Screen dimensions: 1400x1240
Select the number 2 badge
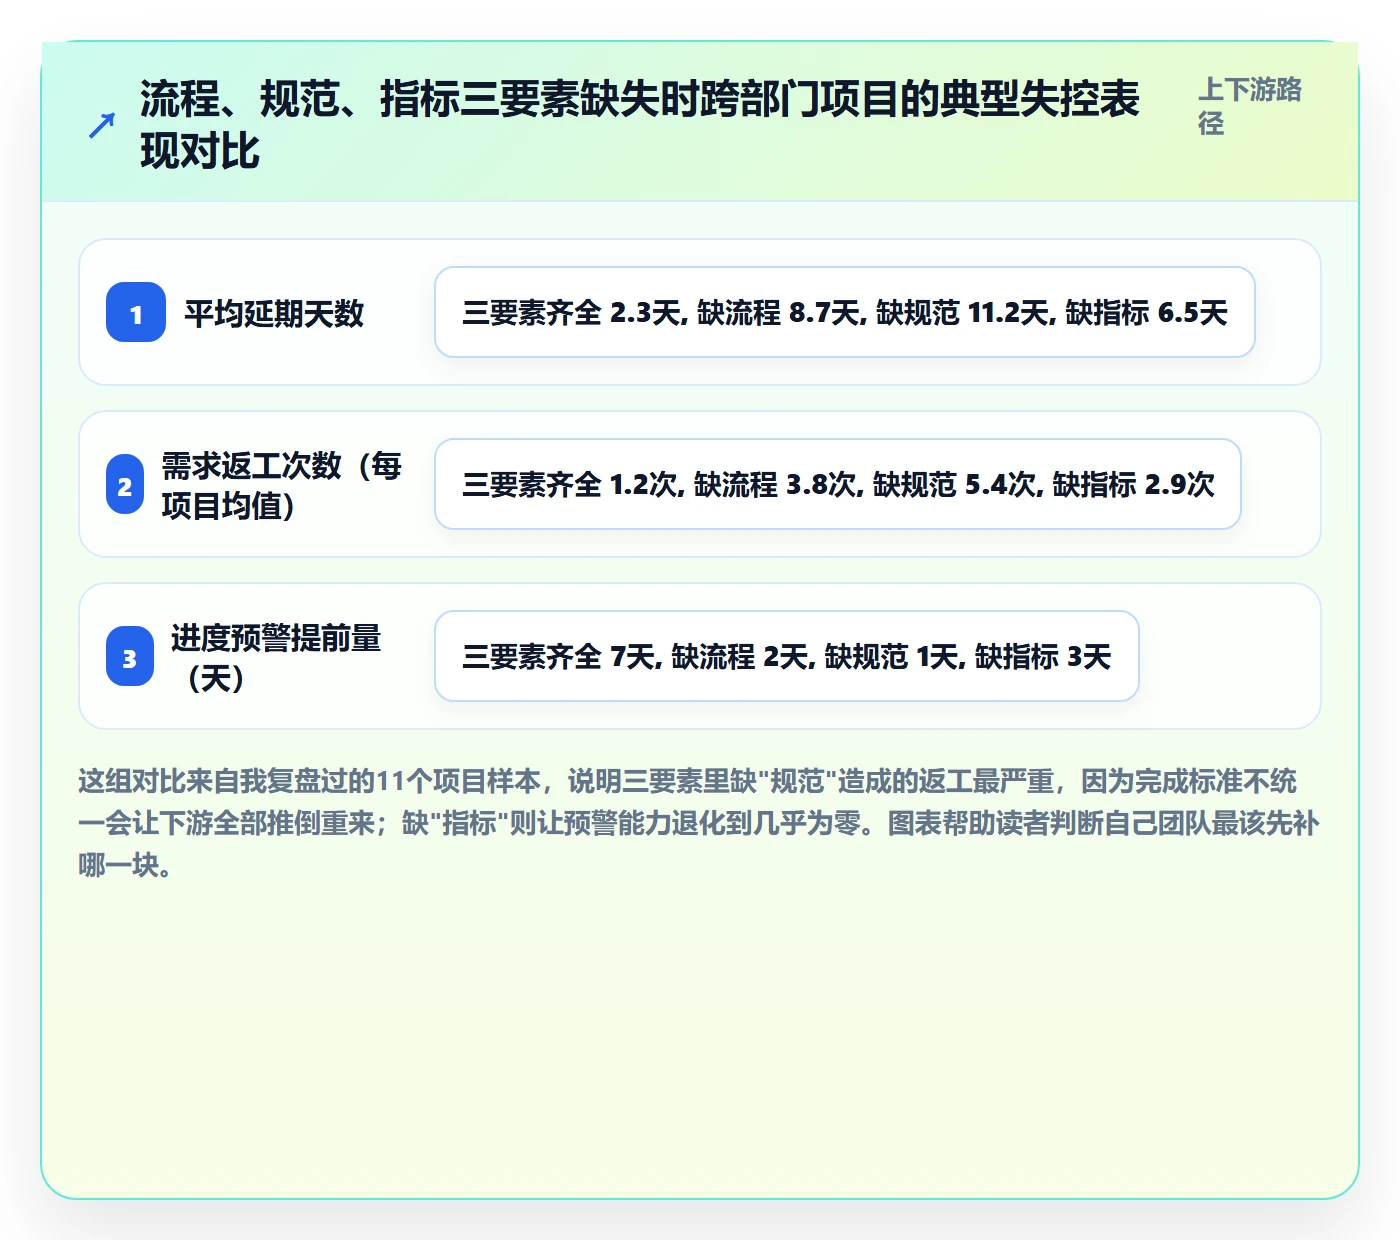click(x=125, y=485)
